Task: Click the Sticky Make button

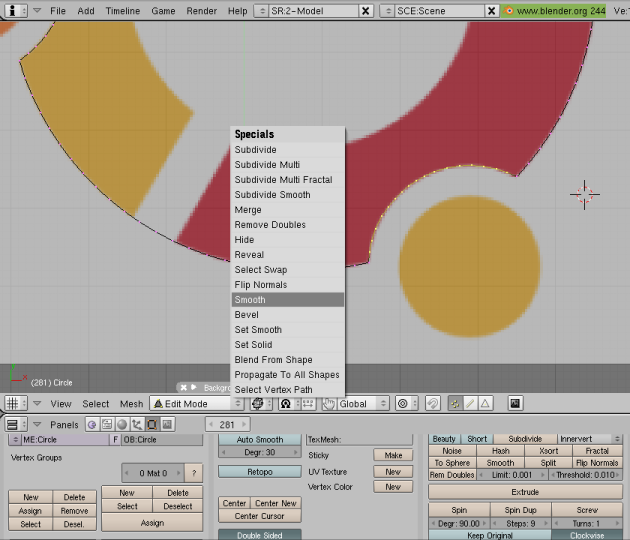Action: [393, 455]
